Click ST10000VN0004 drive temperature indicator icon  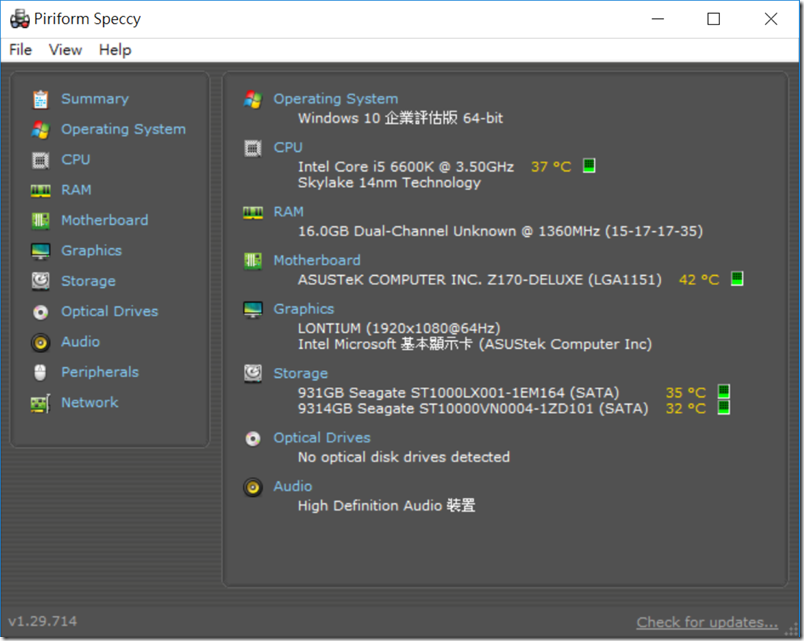pyautogui.click(x=723, y=408)
